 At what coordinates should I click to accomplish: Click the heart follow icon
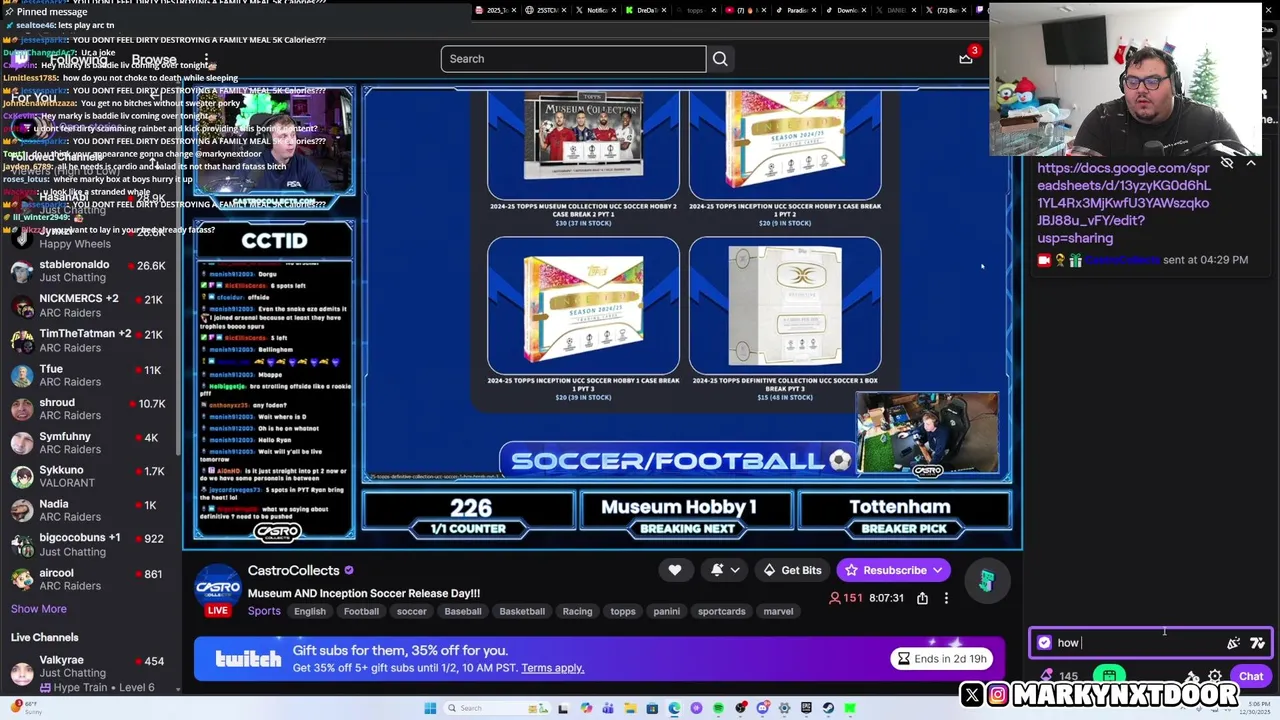coord(675,570)
